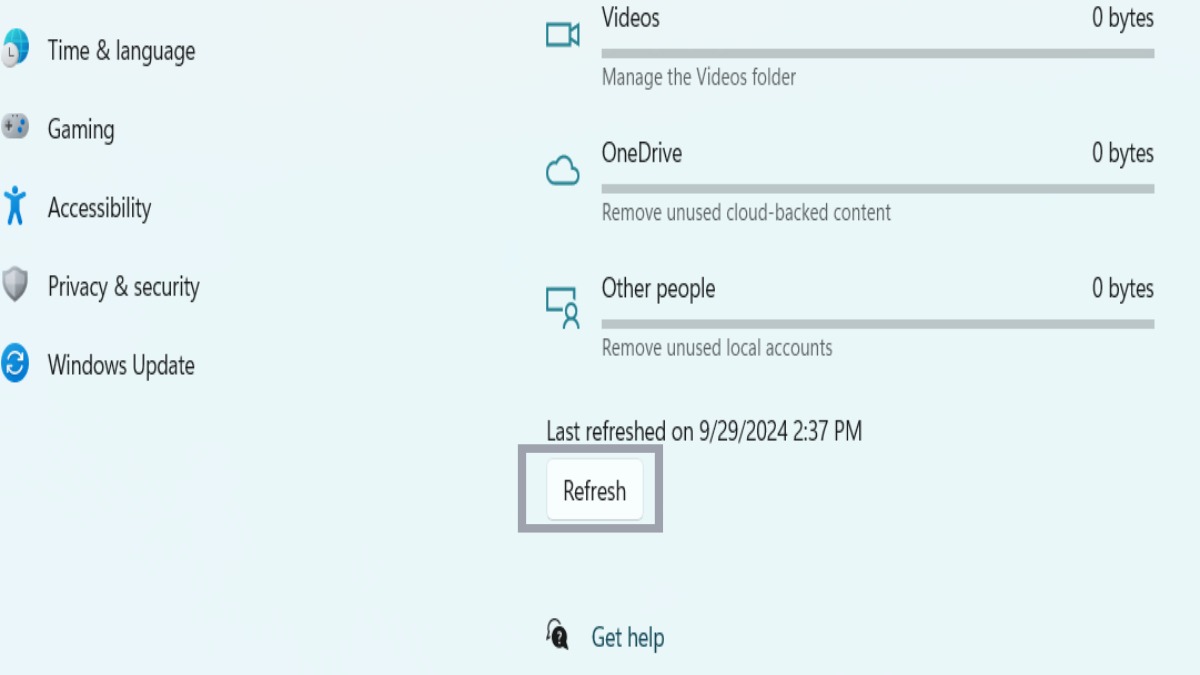Click the 'Last refreshed on 9/29/2024 2:37 PM' text

704,431
